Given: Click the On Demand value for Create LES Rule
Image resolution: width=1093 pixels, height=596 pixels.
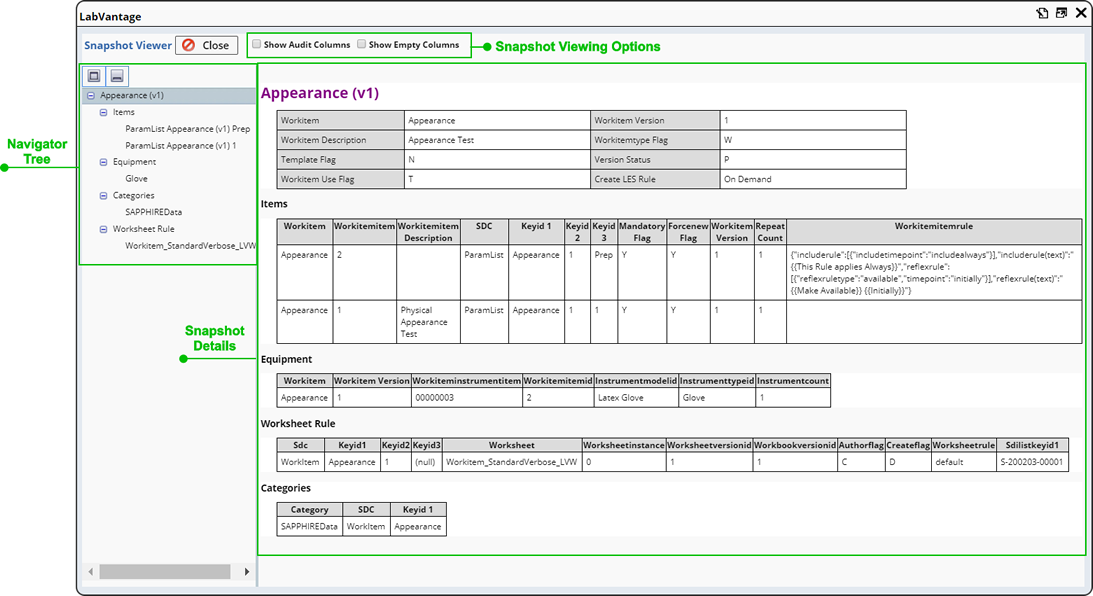Looking at the screenshot, I should click(747, 179).
